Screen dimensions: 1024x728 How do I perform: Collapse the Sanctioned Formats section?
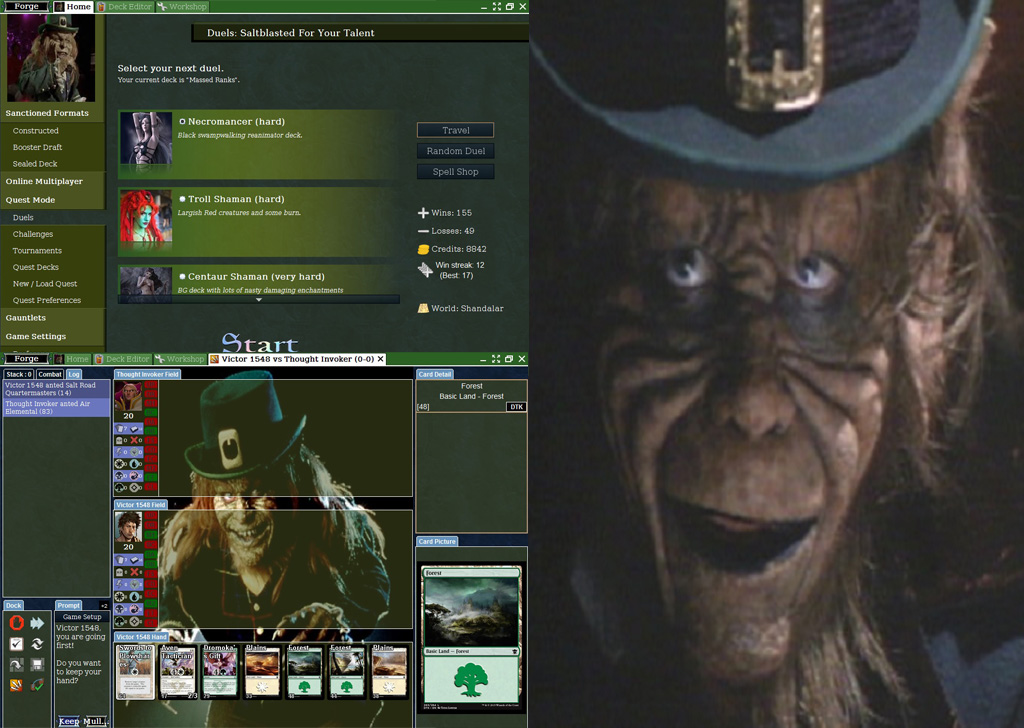(47, 113)
